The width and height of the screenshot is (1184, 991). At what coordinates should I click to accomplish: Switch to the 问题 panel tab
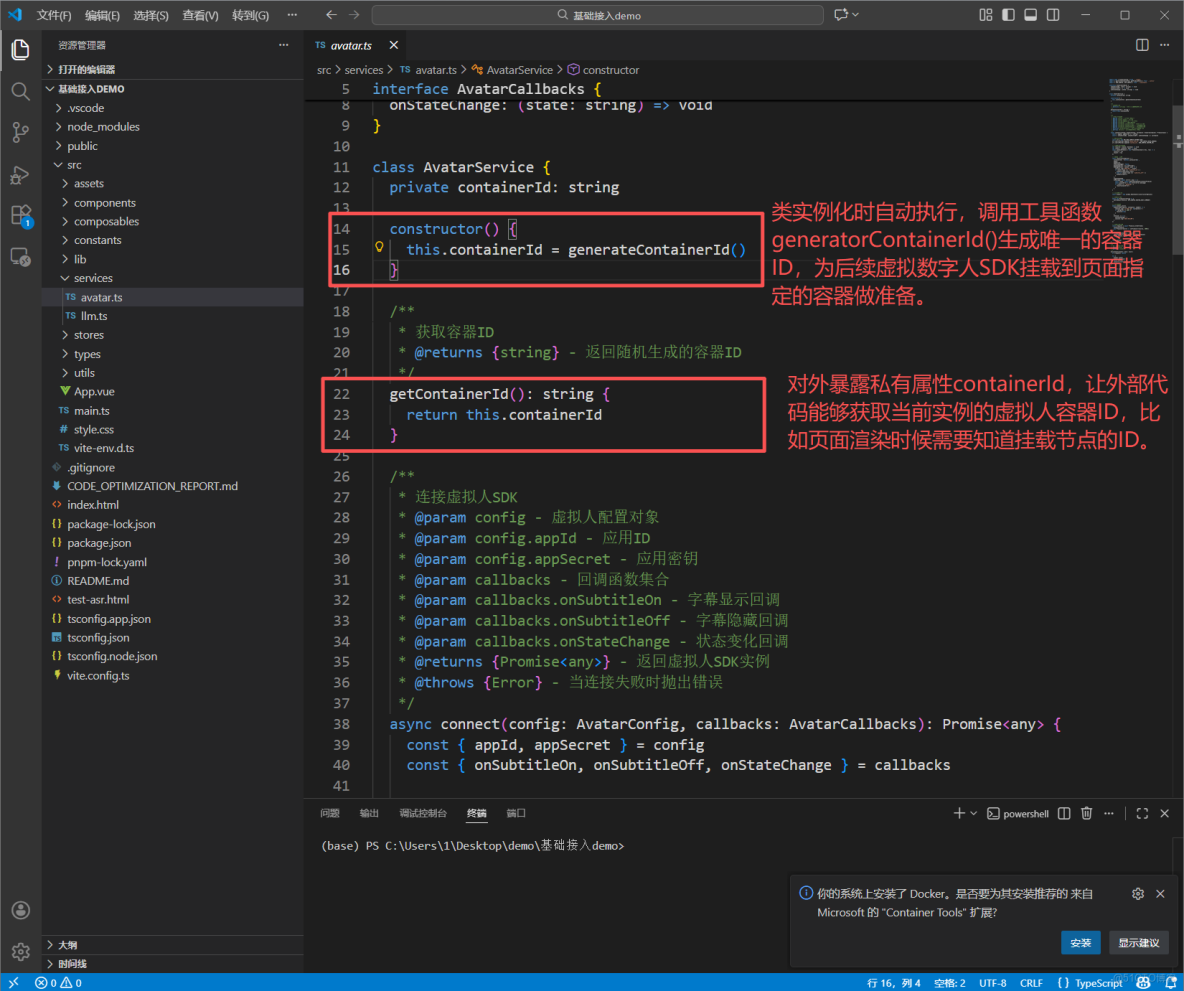coord(330,814)
